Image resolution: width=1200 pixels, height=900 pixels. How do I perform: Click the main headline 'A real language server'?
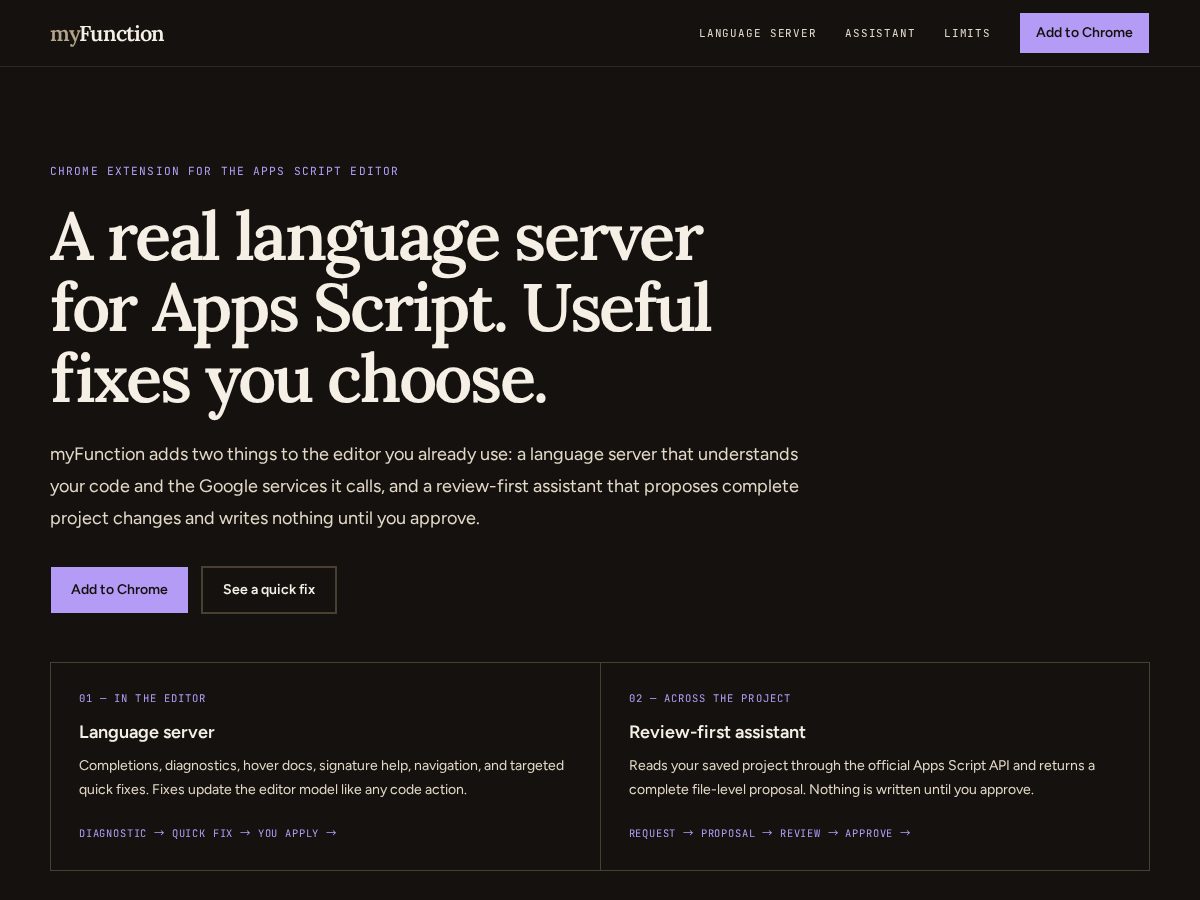coord(381,308)
